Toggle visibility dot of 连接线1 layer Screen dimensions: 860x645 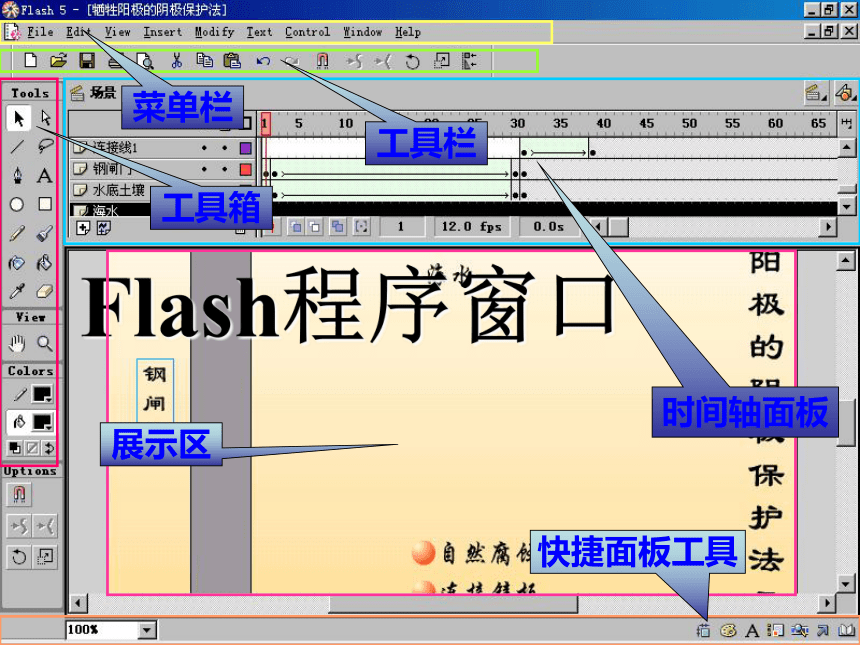pos(204,148)
